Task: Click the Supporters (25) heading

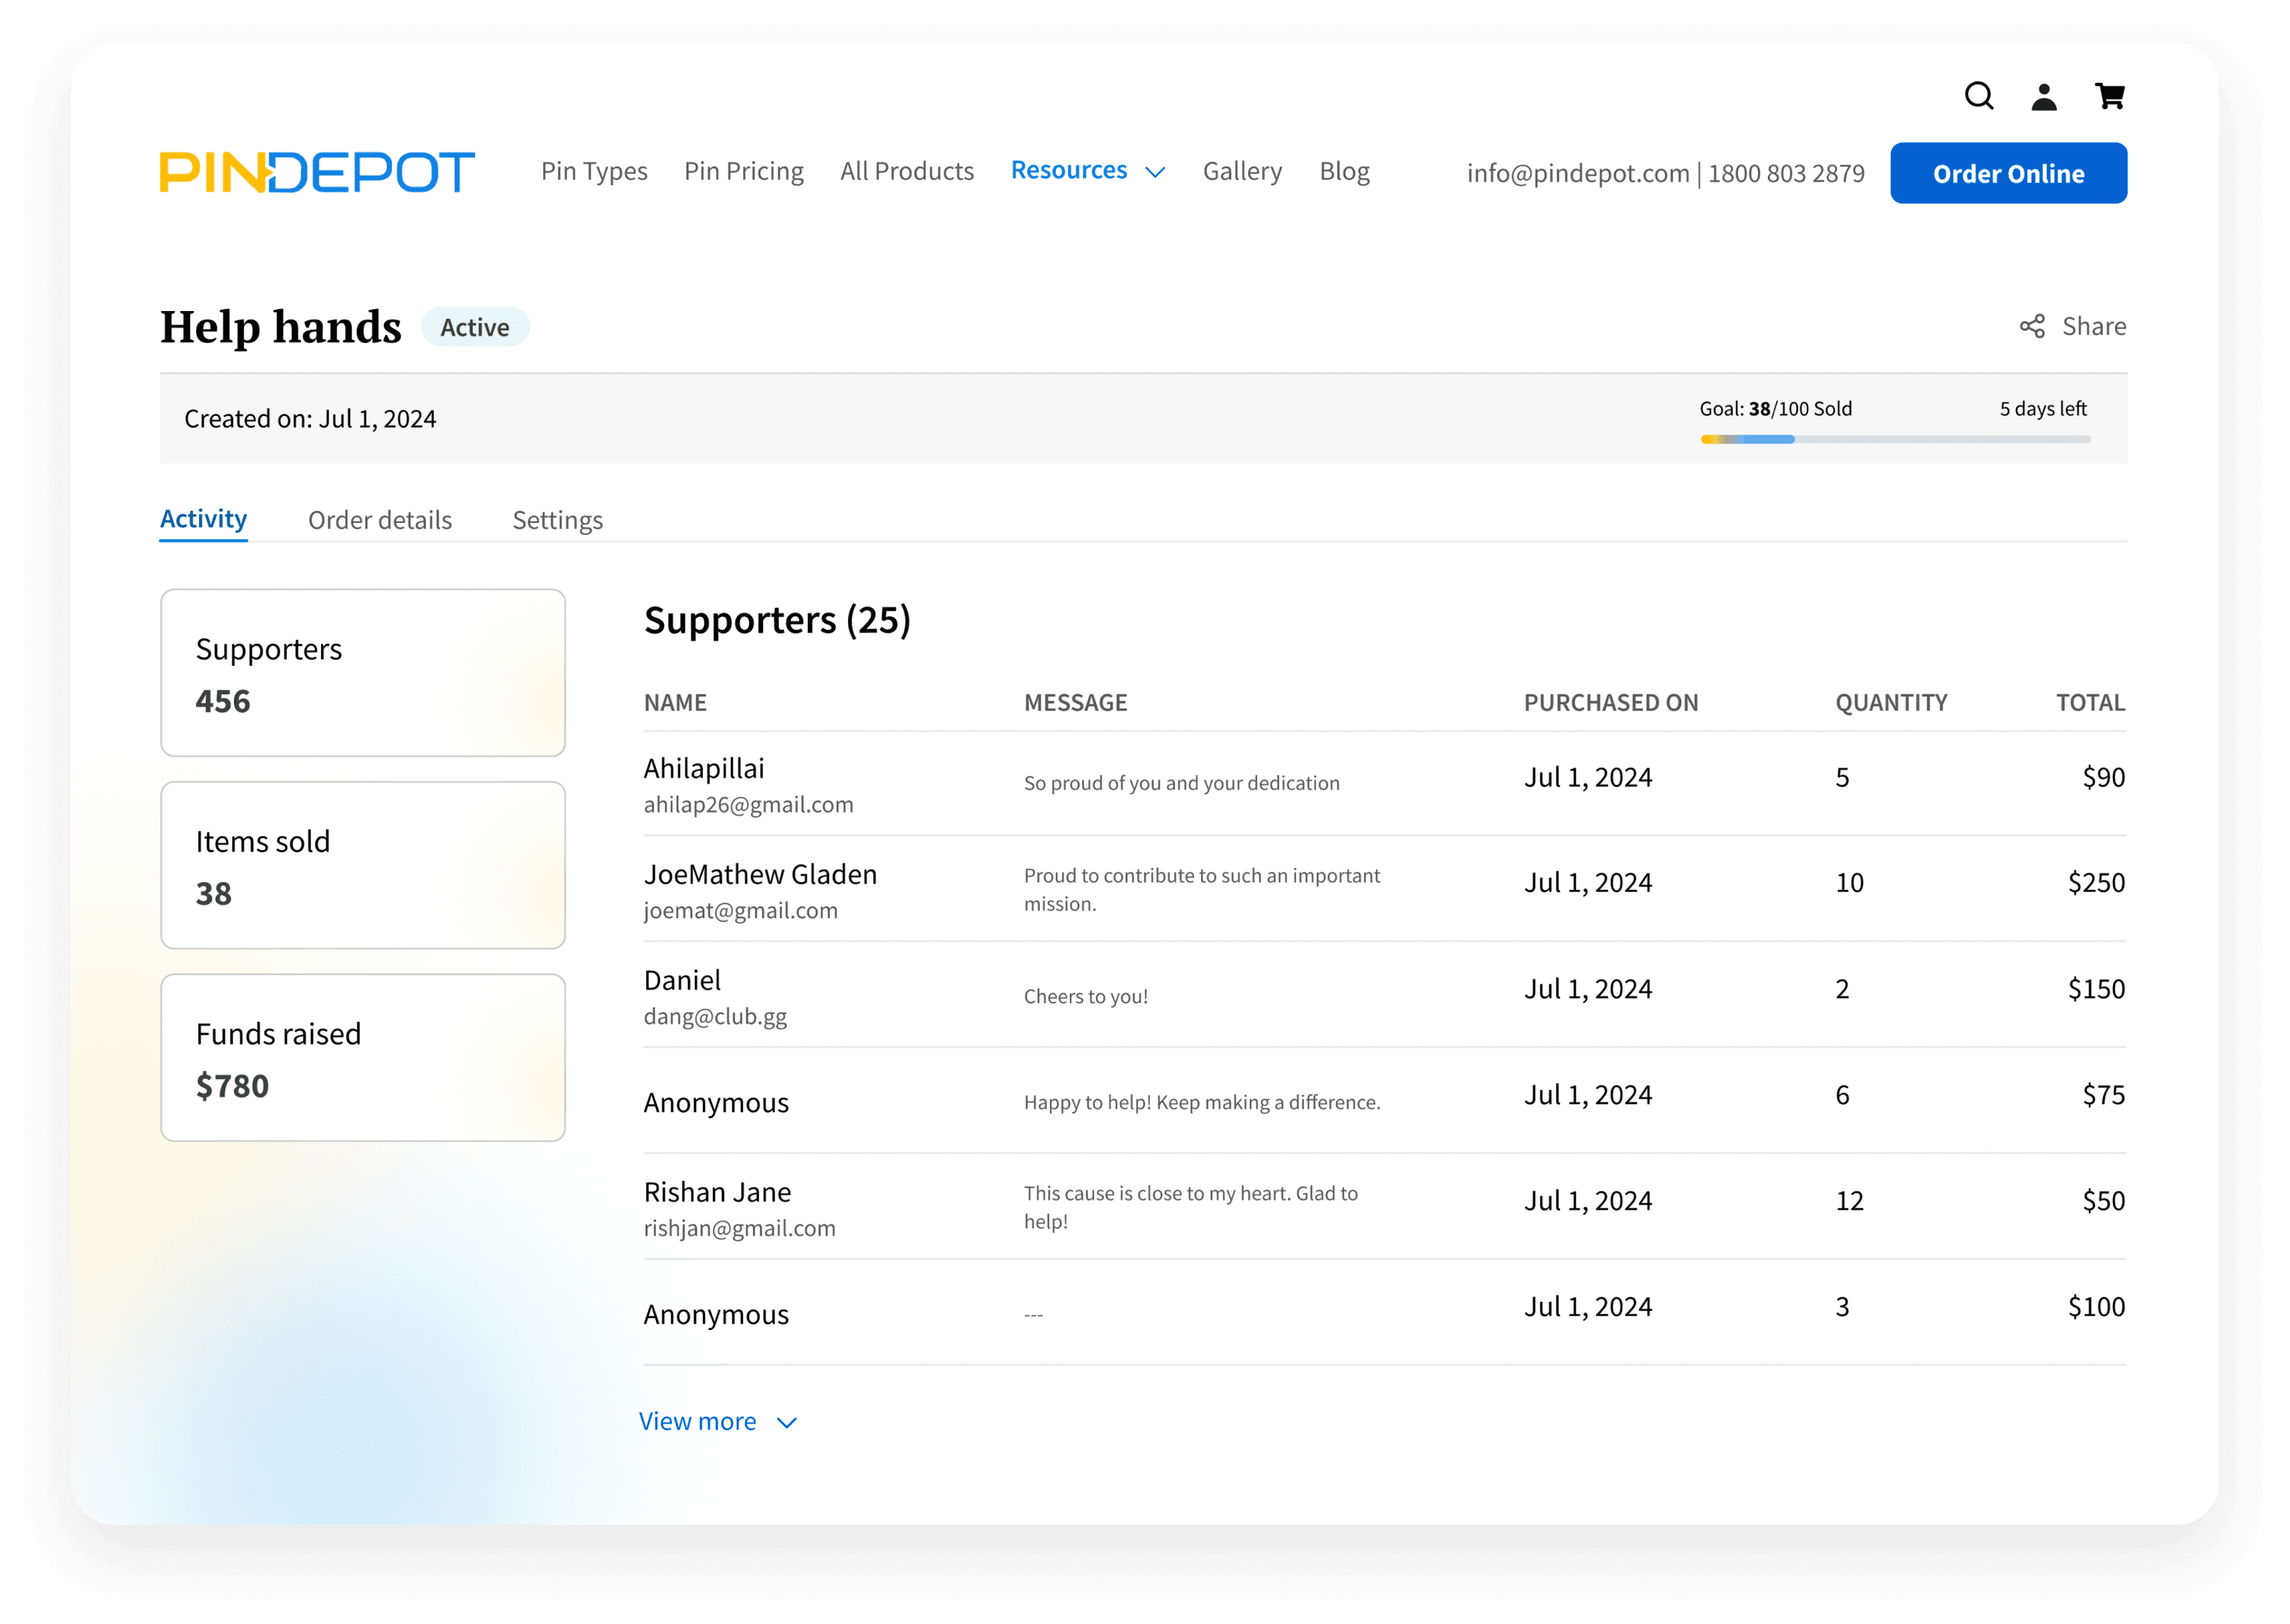Action: [777, 620]
